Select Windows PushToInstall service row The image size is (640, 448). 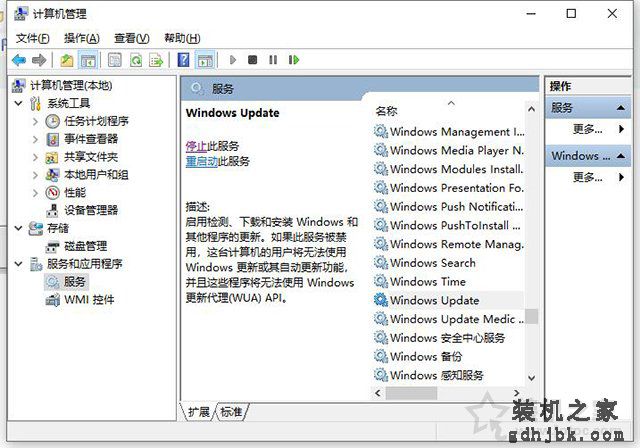[x=449, y=225]
